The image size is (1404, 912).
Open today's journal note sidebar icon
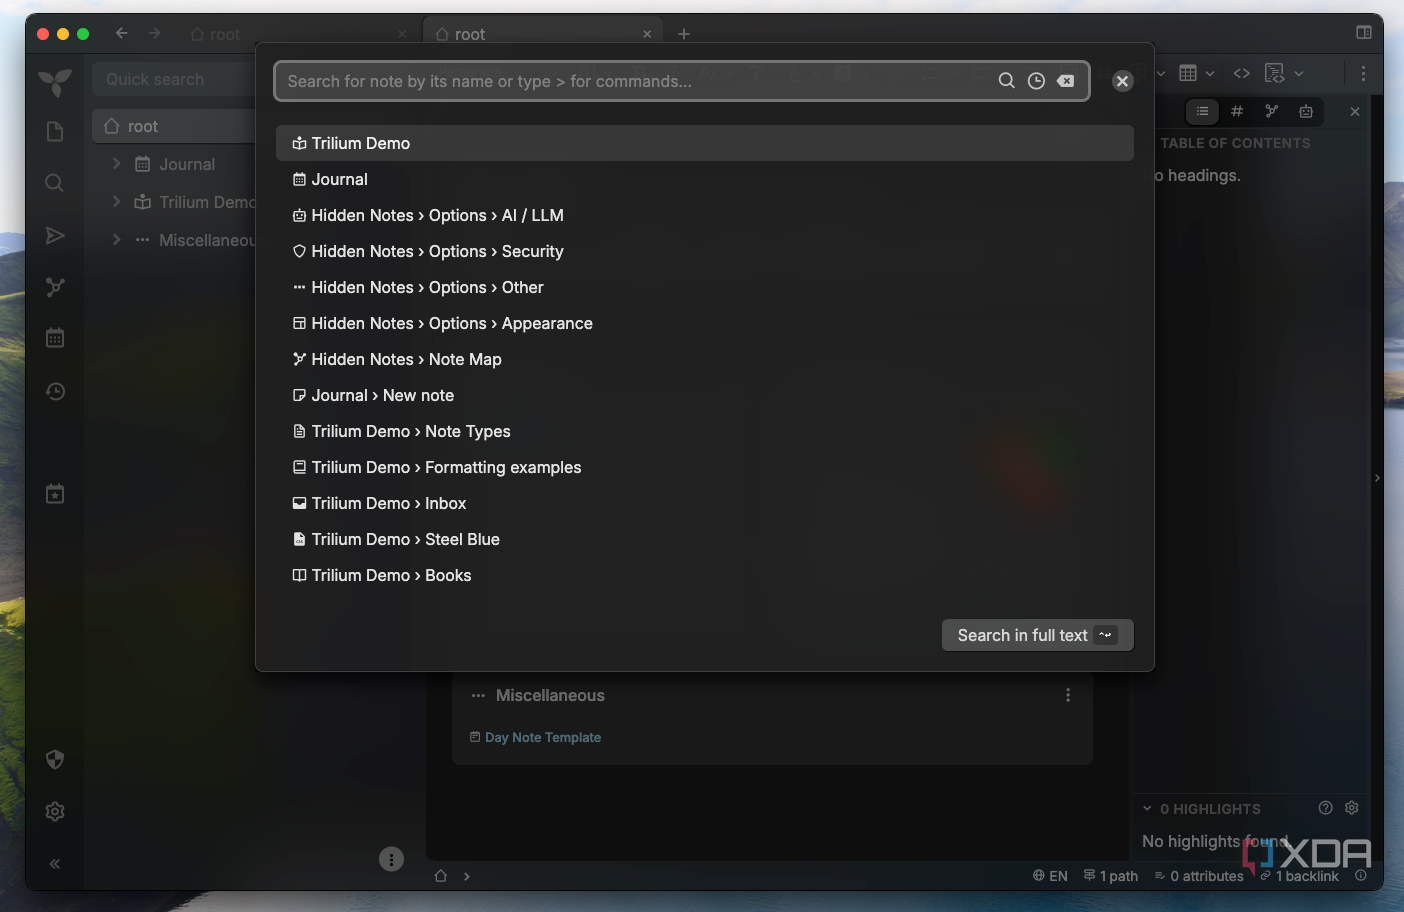point(55,493)
